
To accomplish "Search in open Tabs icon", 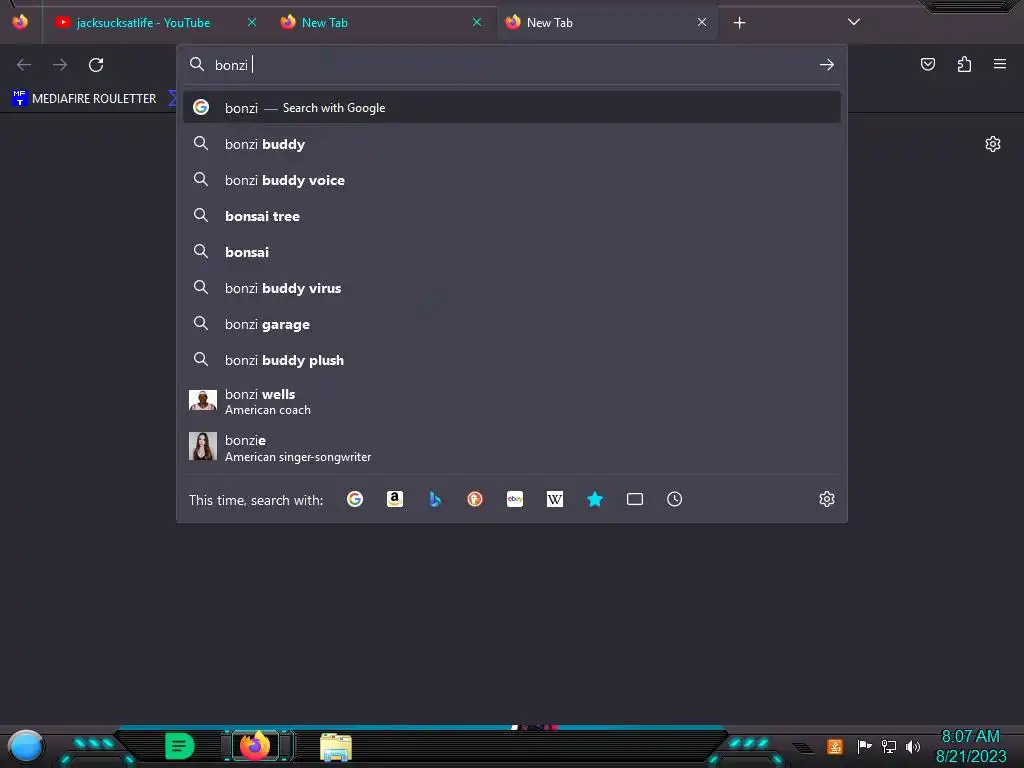I will (635, 499).
